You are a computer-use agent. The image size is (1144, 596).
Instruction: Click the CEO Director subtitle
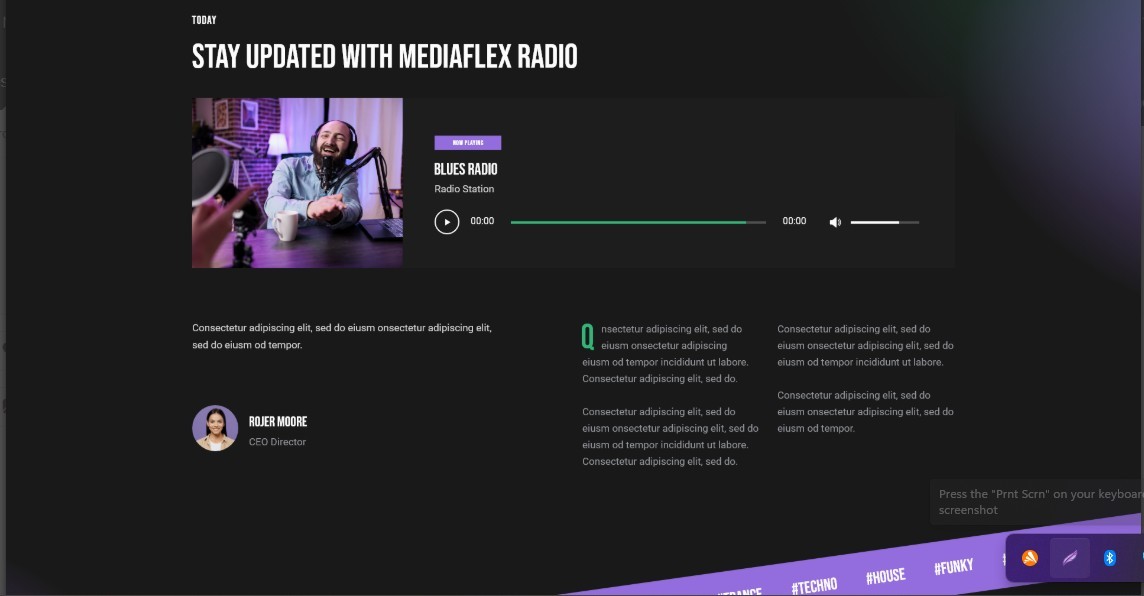[277, 442]
